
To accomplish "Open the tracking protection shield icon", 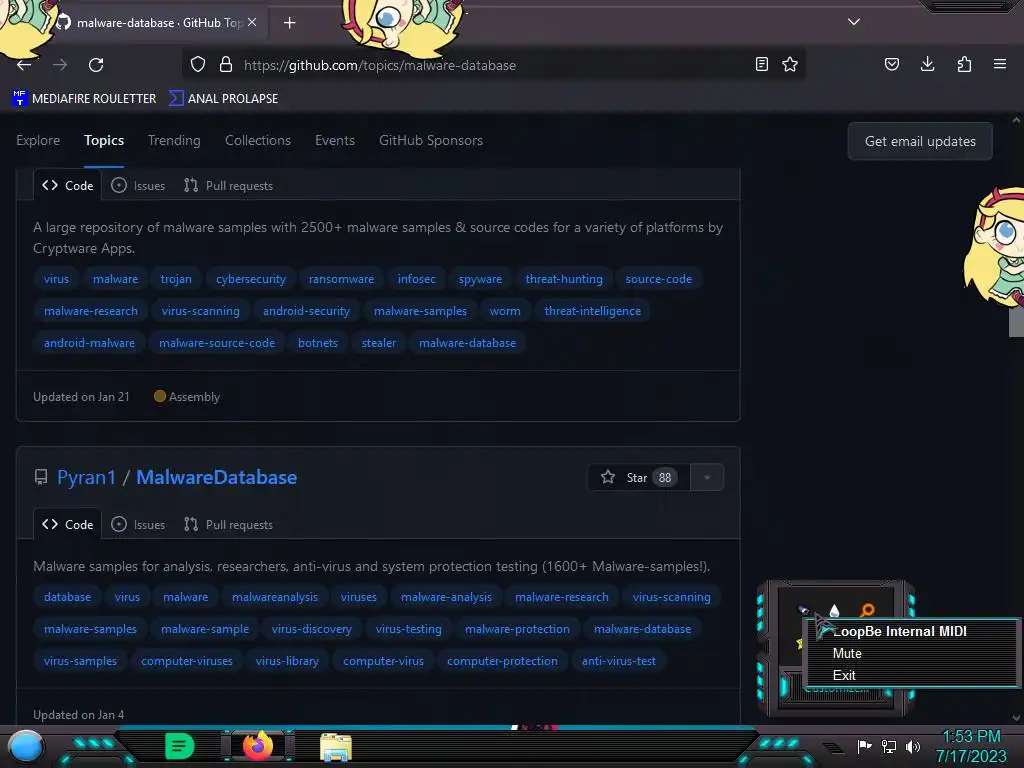I will click(x=198, y=64).
